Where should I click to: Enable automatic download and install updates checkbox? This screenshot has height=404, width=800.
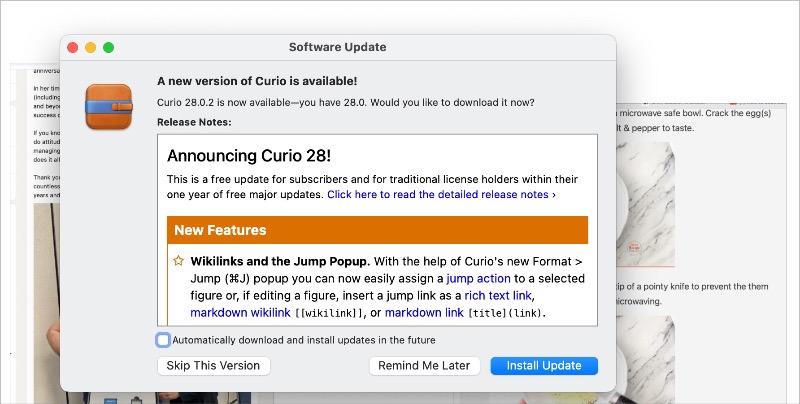163,340
